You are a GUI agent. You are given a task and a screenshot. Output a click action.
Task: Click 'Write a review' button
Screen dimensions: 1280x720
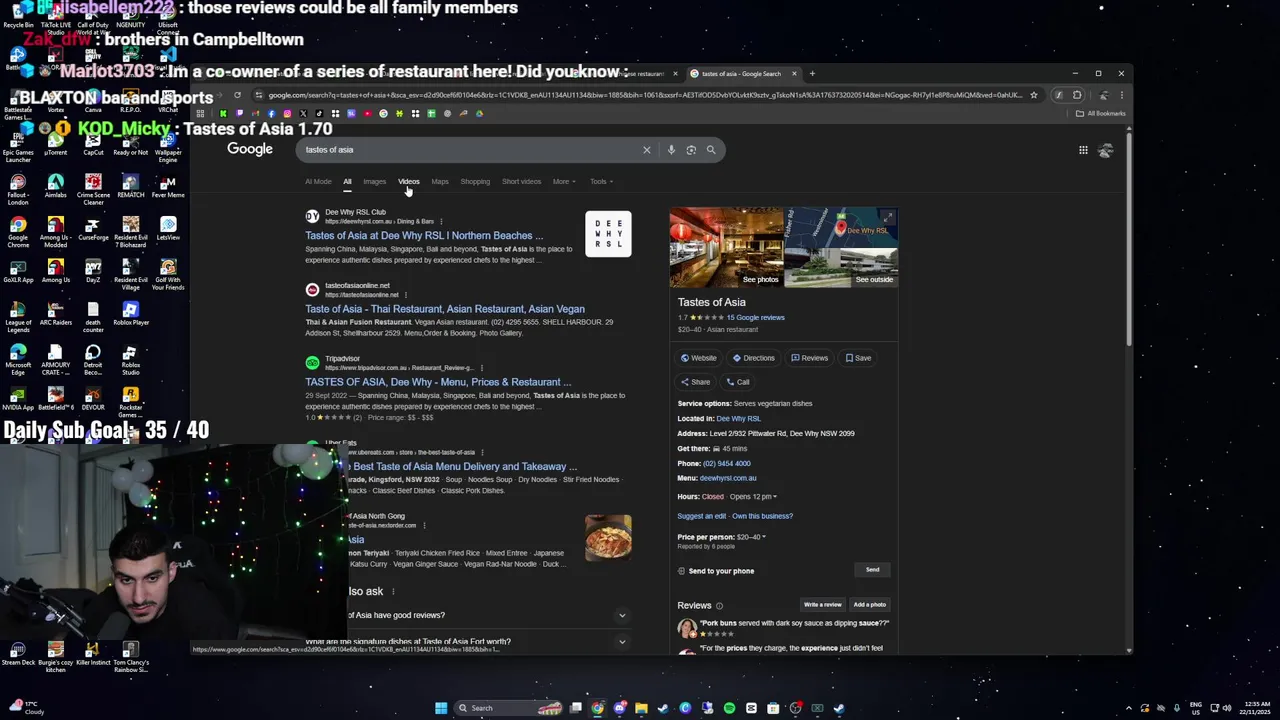tap(822, 605)
